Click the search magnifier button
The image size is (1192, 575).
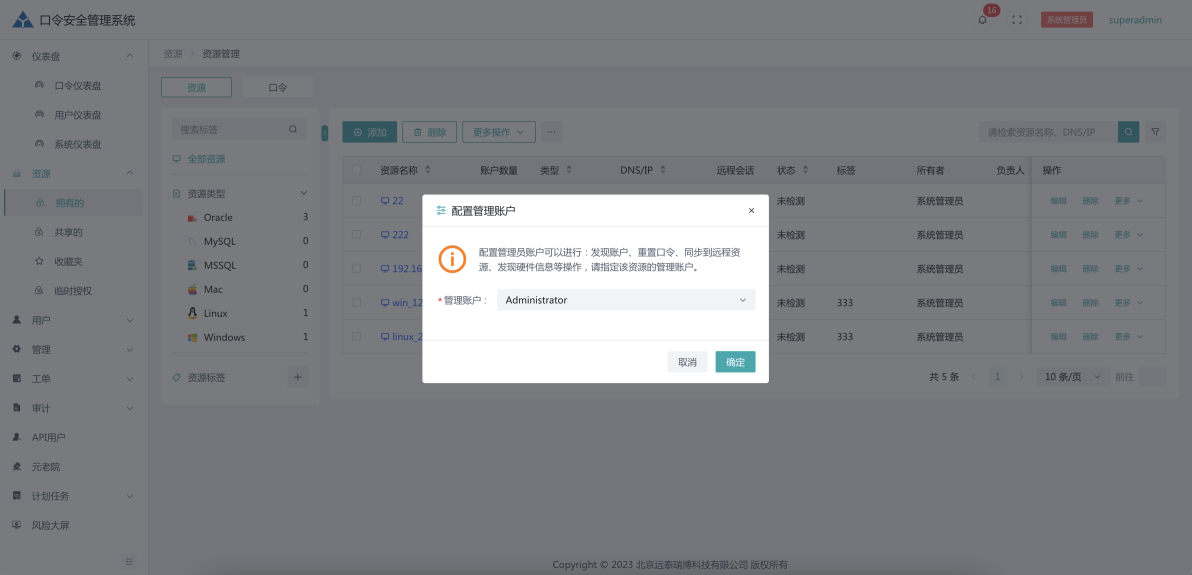(x=1128, y=132)
